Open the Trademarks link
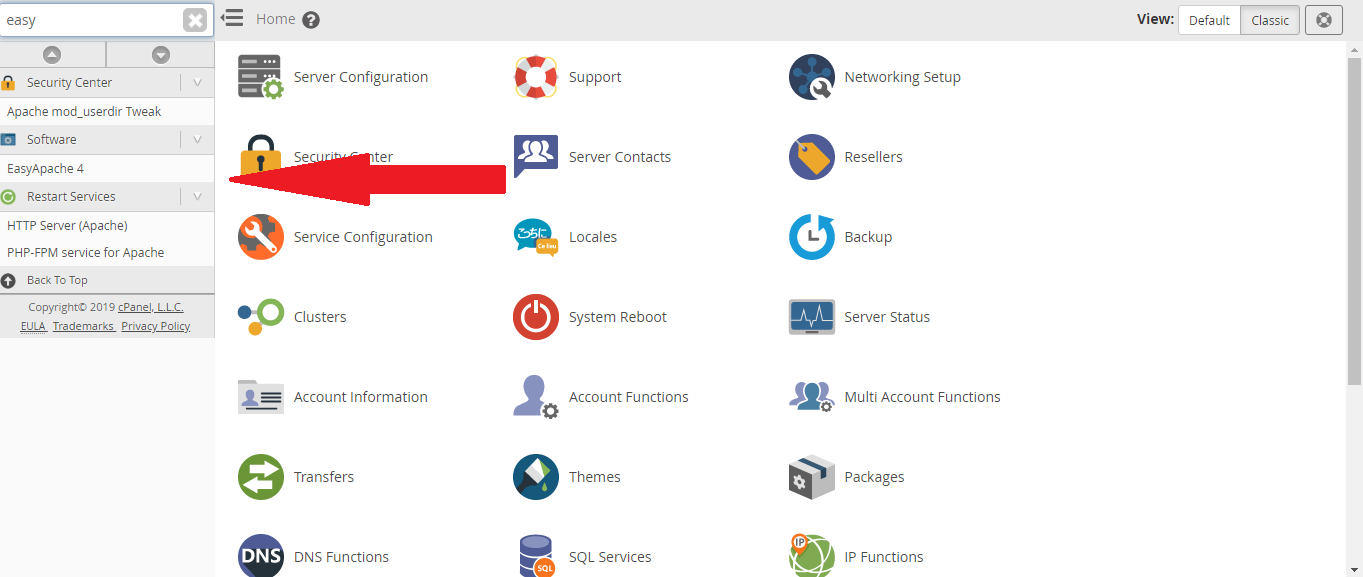Image resolution: width=1363 pixels, height=577 pixels. (x=83, y=326)
